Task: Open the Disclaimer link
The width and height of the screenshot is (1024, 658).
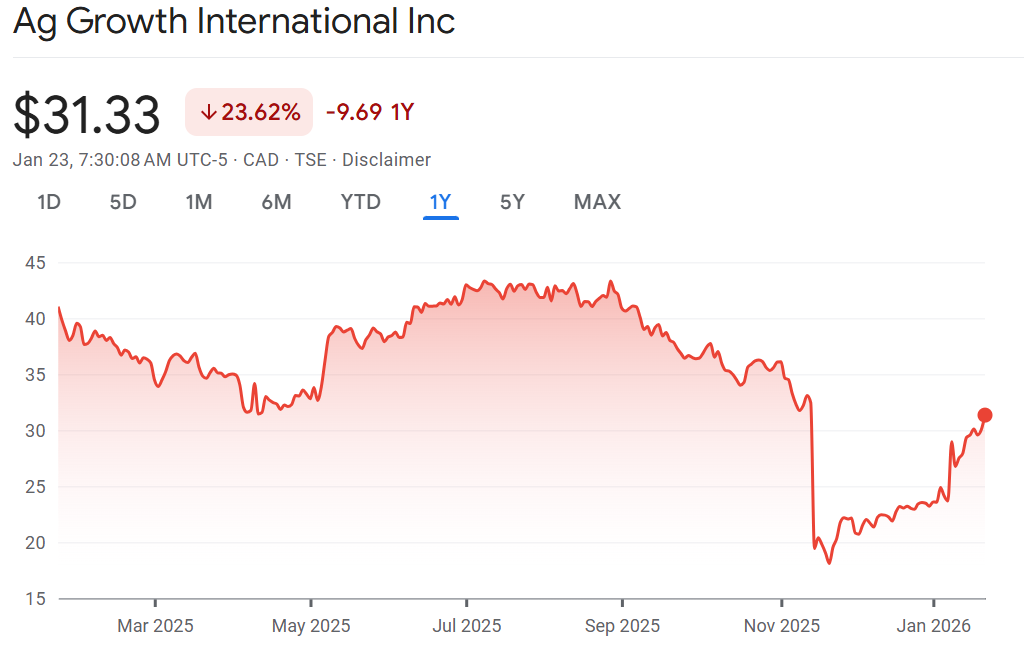Action: (x=387, y=160)
